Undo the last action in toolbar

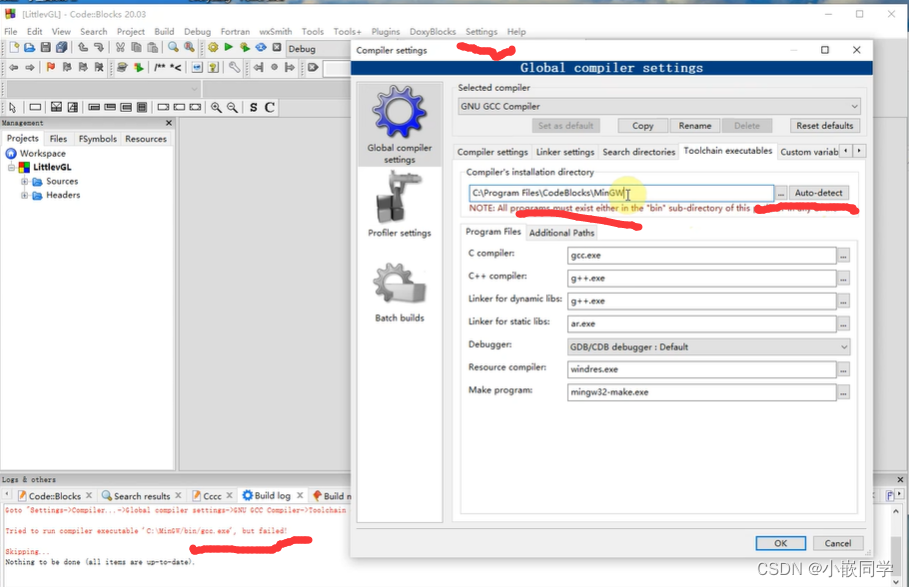[x=83, y=48]
